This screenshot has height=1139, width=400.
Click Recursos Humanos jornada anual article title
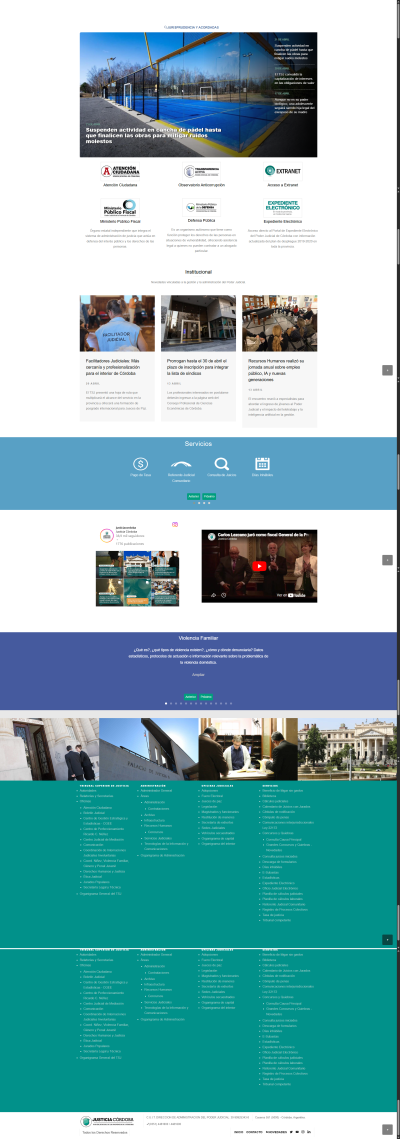click(x=279, y=367)
